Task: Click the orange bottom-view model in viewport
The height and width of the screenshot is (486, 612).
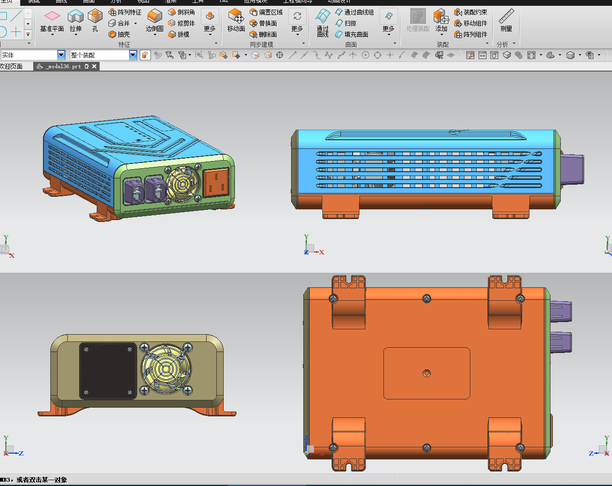Action: click(425, 372)
